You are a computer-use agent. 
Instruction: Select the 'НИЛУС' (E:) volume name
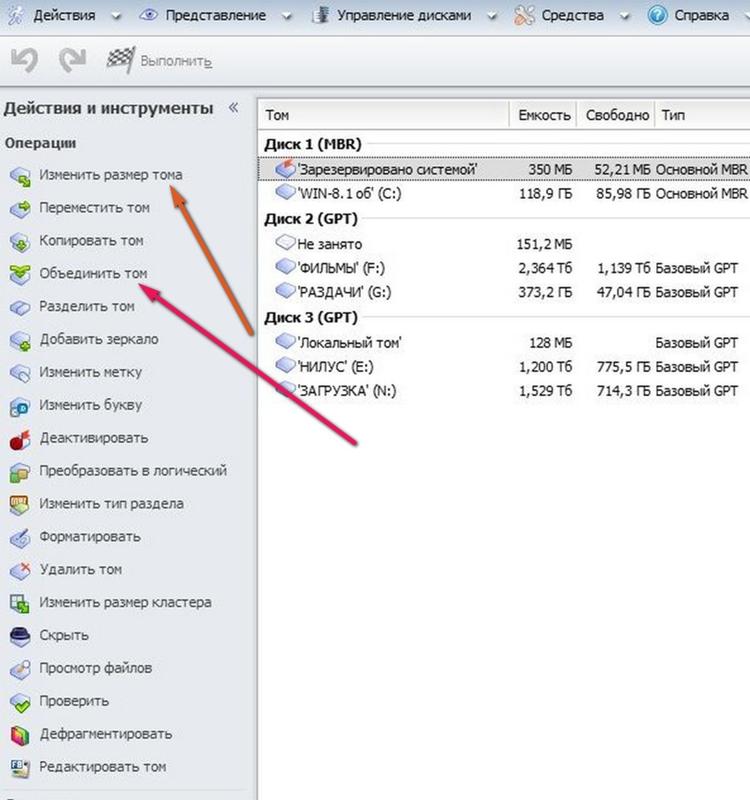[335, 367]
